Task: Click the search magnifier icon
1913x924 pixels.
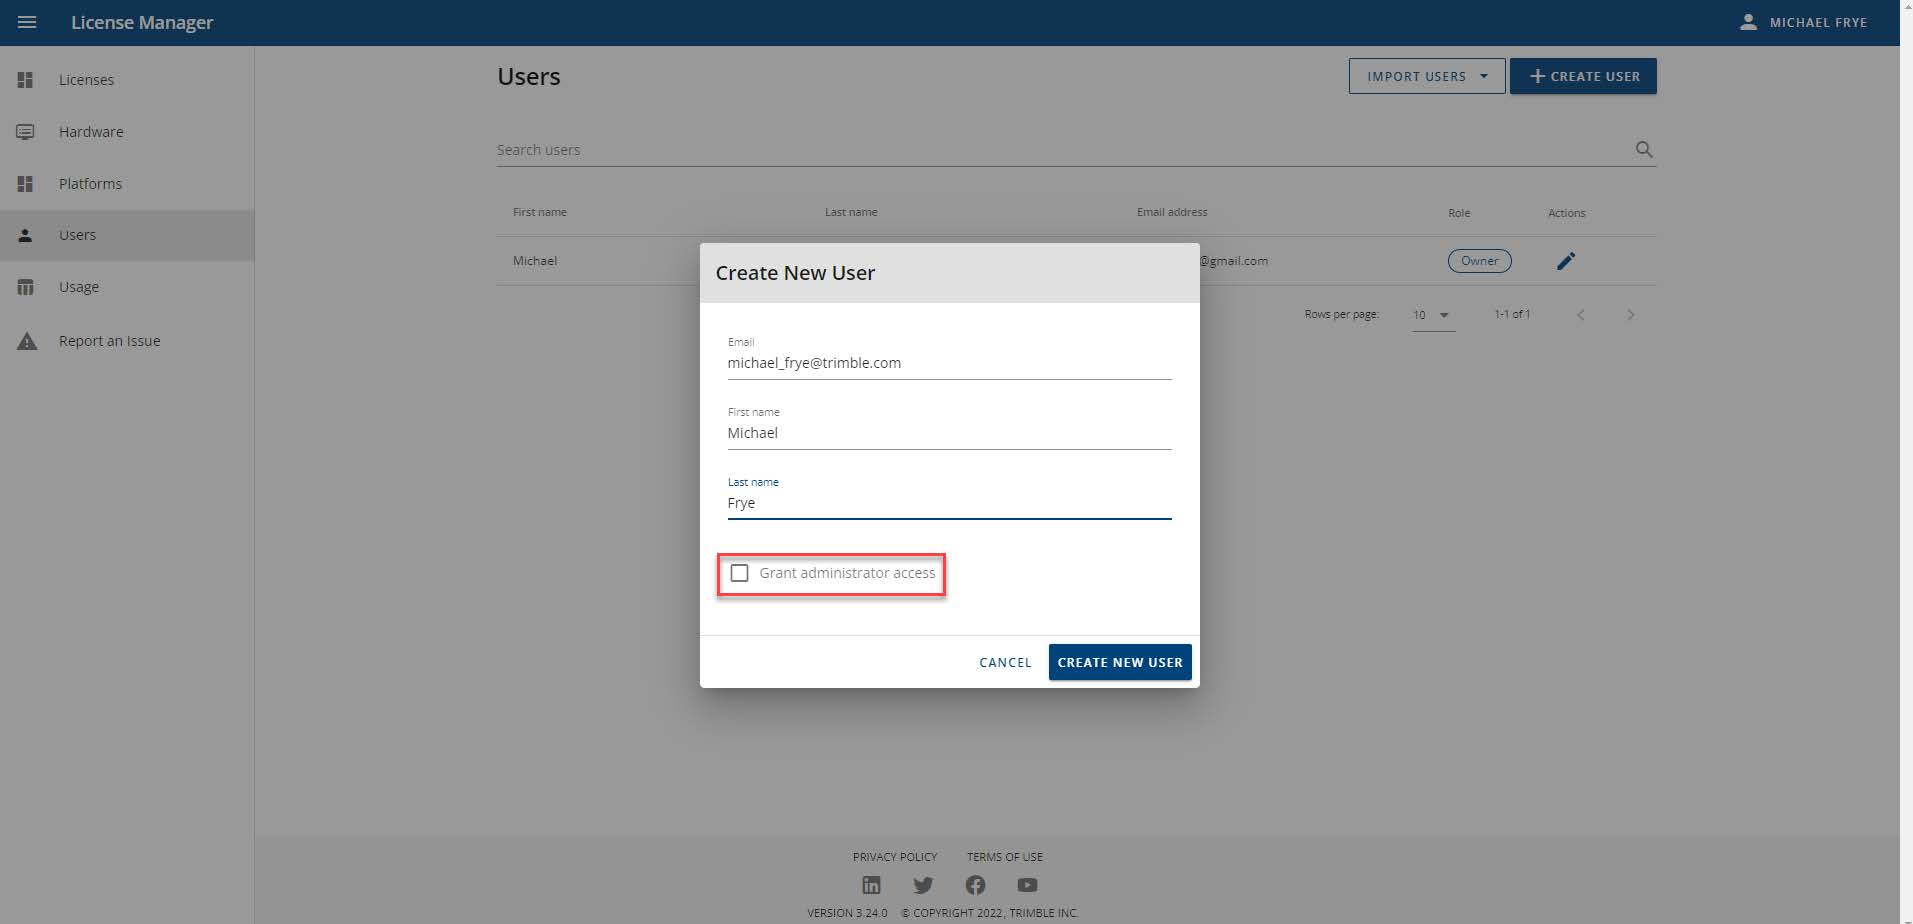Action: [x=1643, y=149]
